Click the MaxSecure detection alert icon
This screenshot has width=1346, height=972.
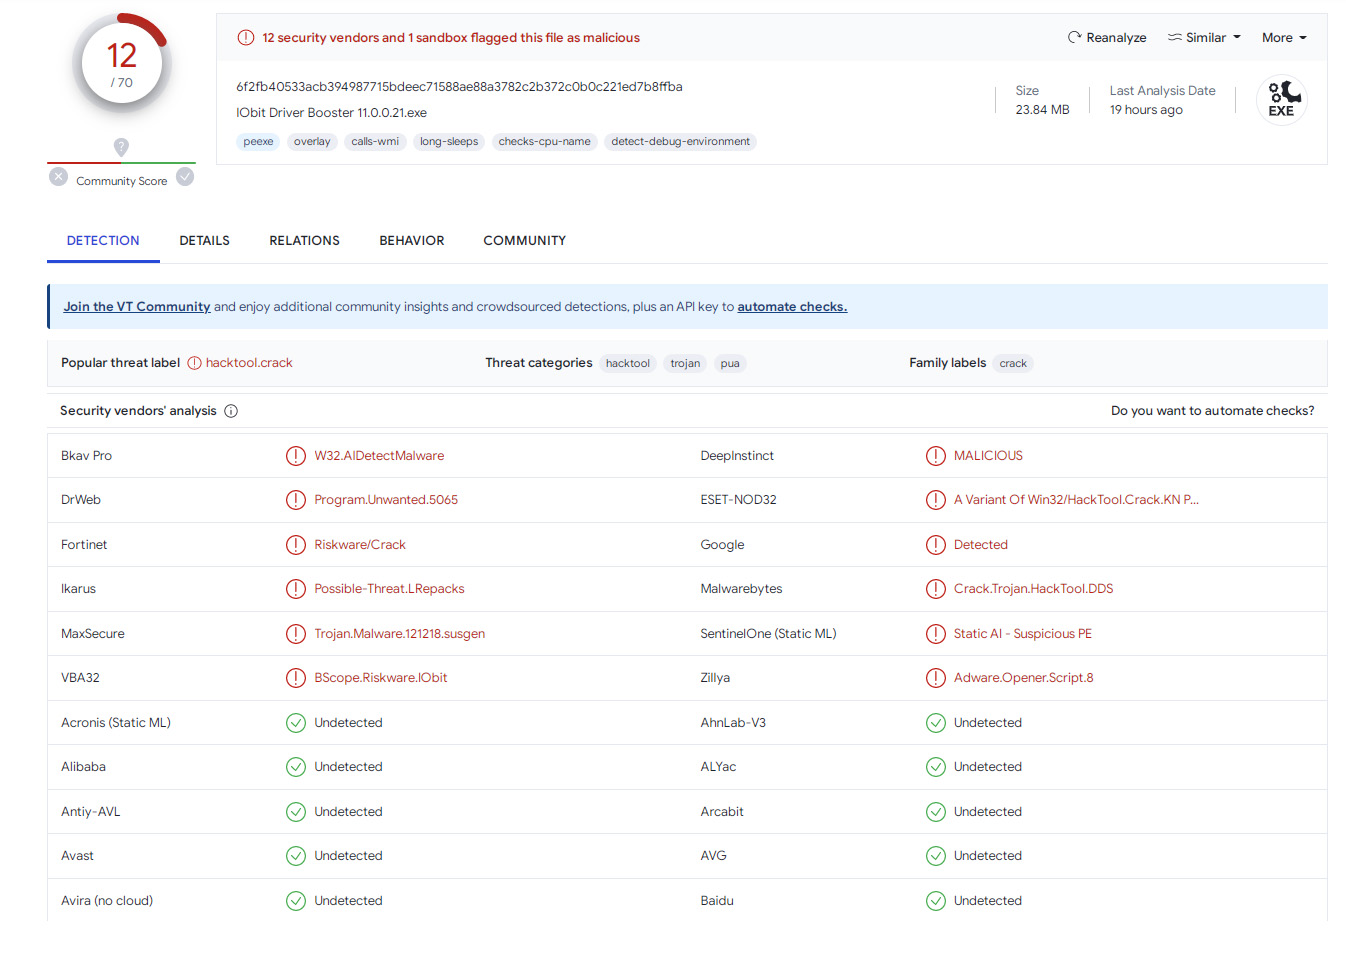[x=296, y=634]
